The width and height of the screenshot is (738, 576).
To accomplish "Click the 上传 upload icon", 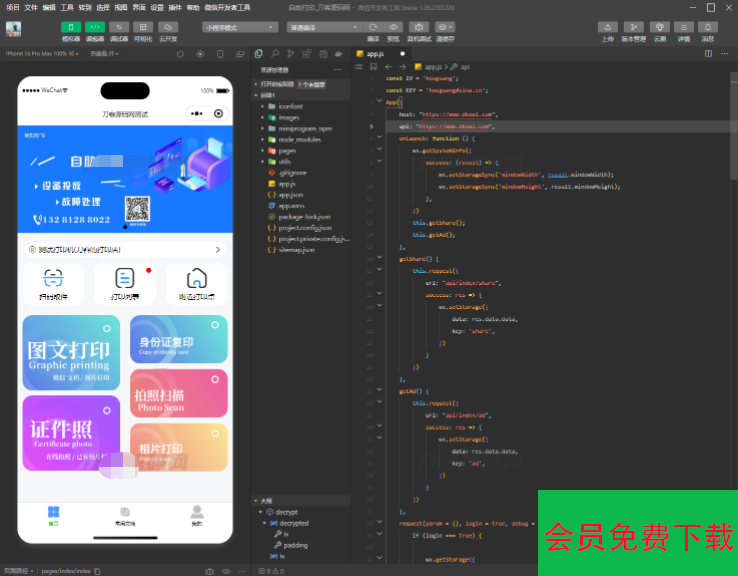I will 608,27.
